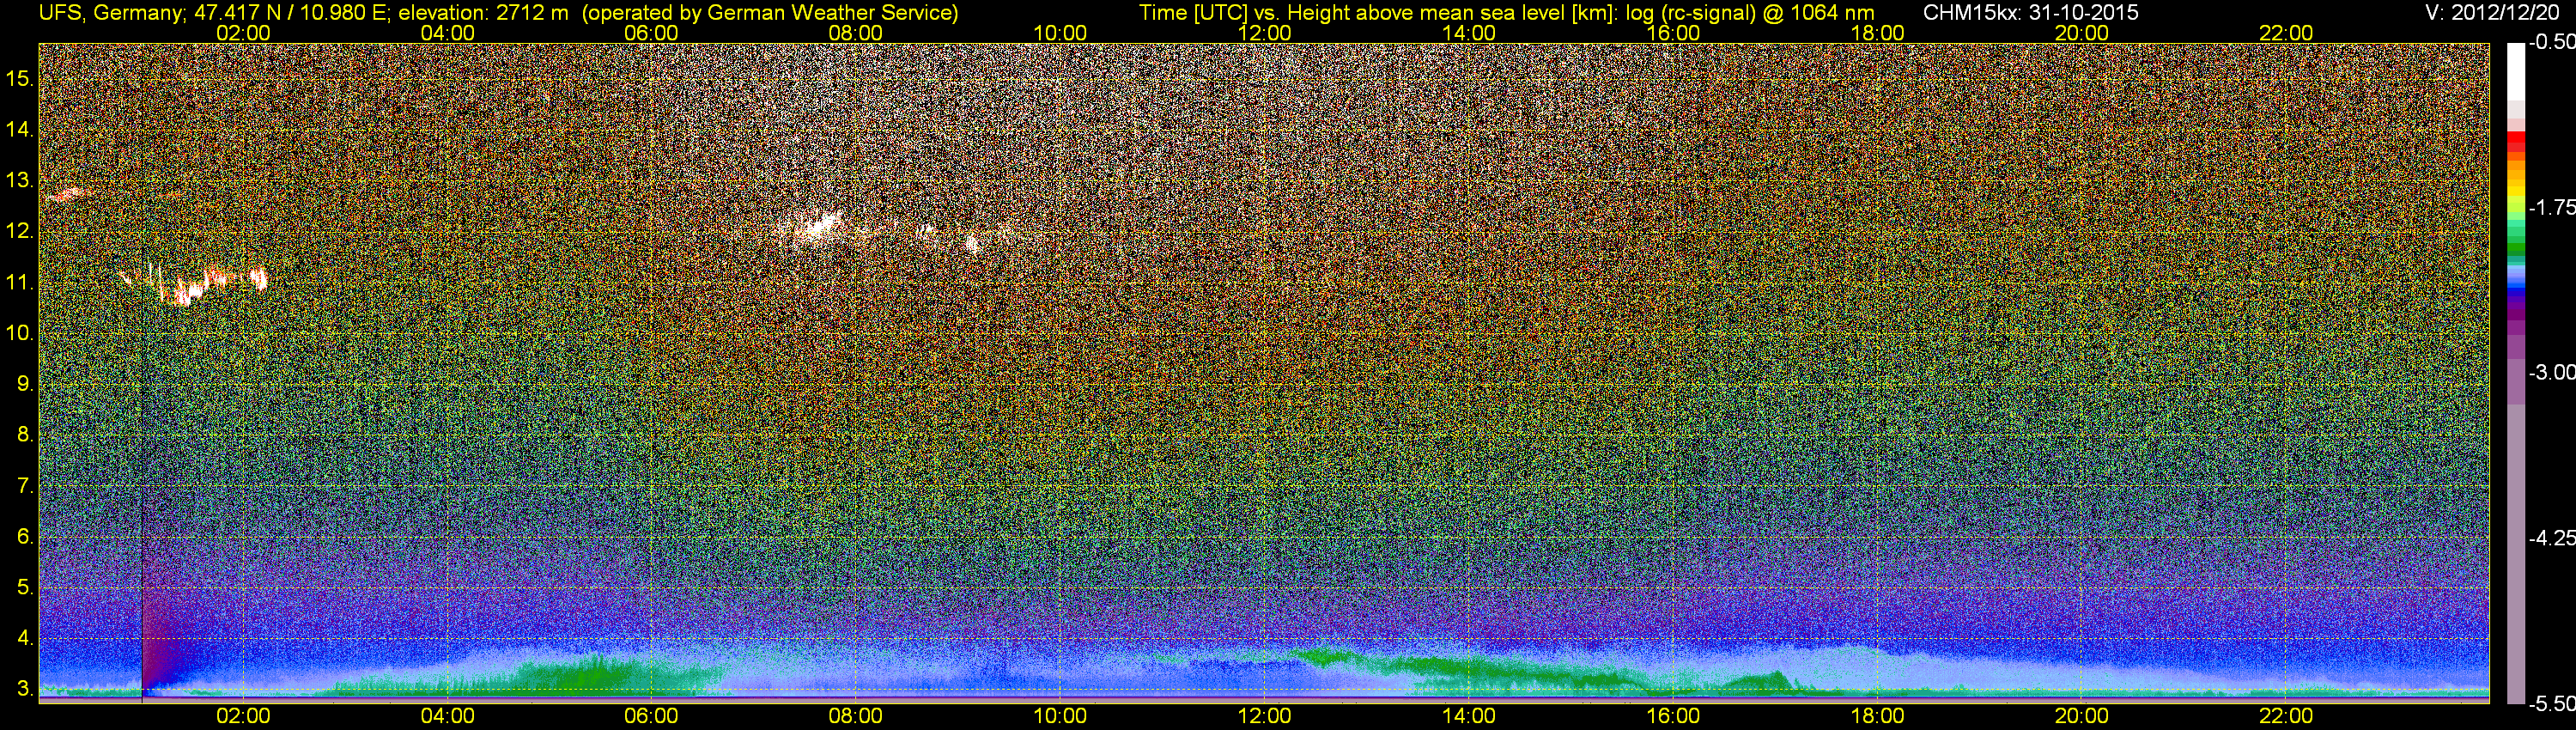Image resolution: width=2576 pixels, height=730 pixels.
Task: Click the "3." height axis label
Action: point(26,689)
